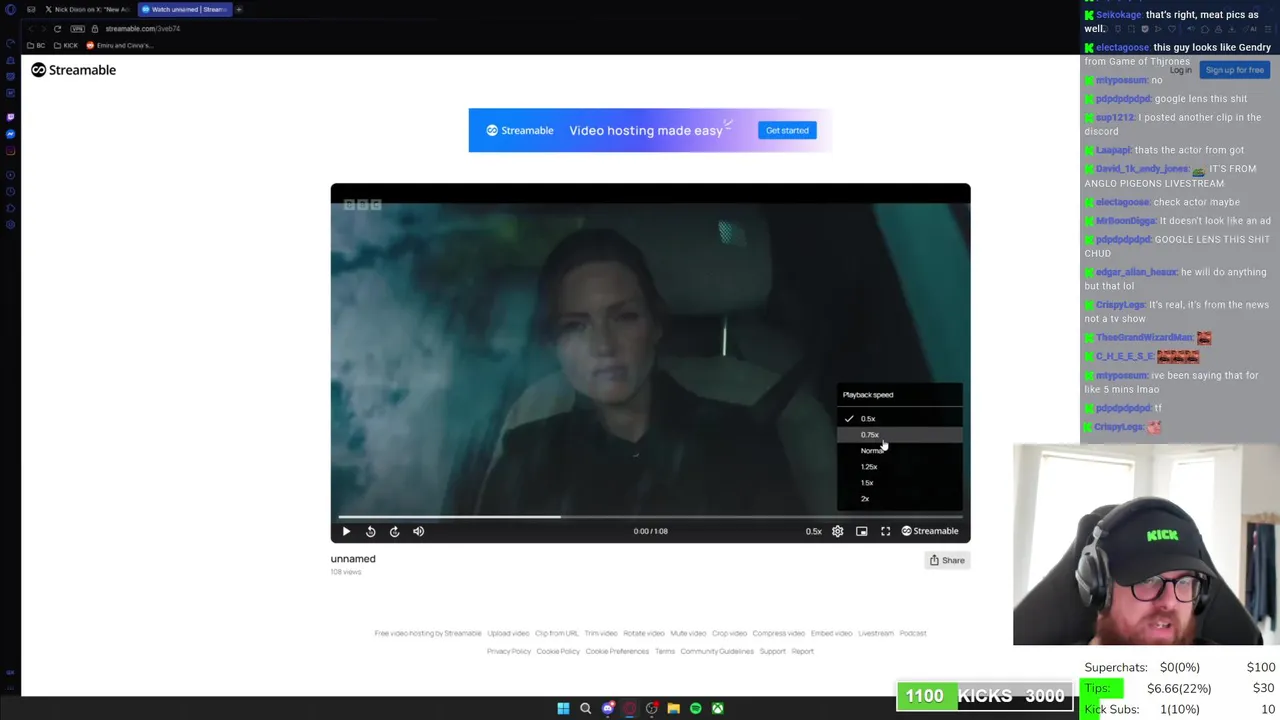This screenshot has width=1280, height=720.
Task: Open Xbox app from the taskbar
Action: point(717,708)
